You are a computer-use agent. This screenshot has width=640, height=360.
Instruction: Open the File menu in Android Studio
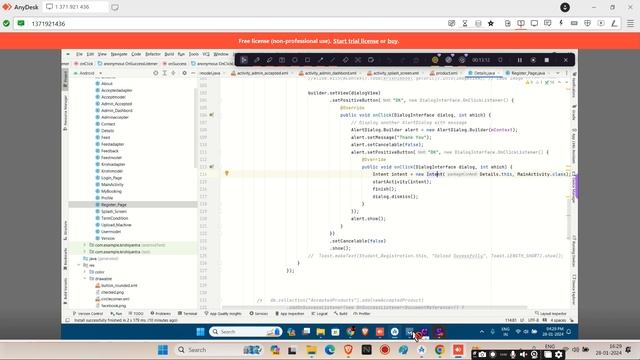(x=79, y=54)
